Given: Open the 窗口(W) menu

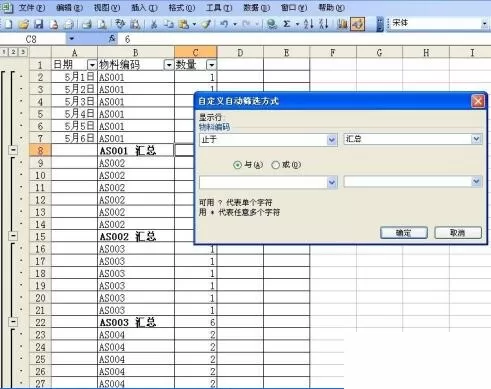Looking at the screenshot, I should pos(294,7).
